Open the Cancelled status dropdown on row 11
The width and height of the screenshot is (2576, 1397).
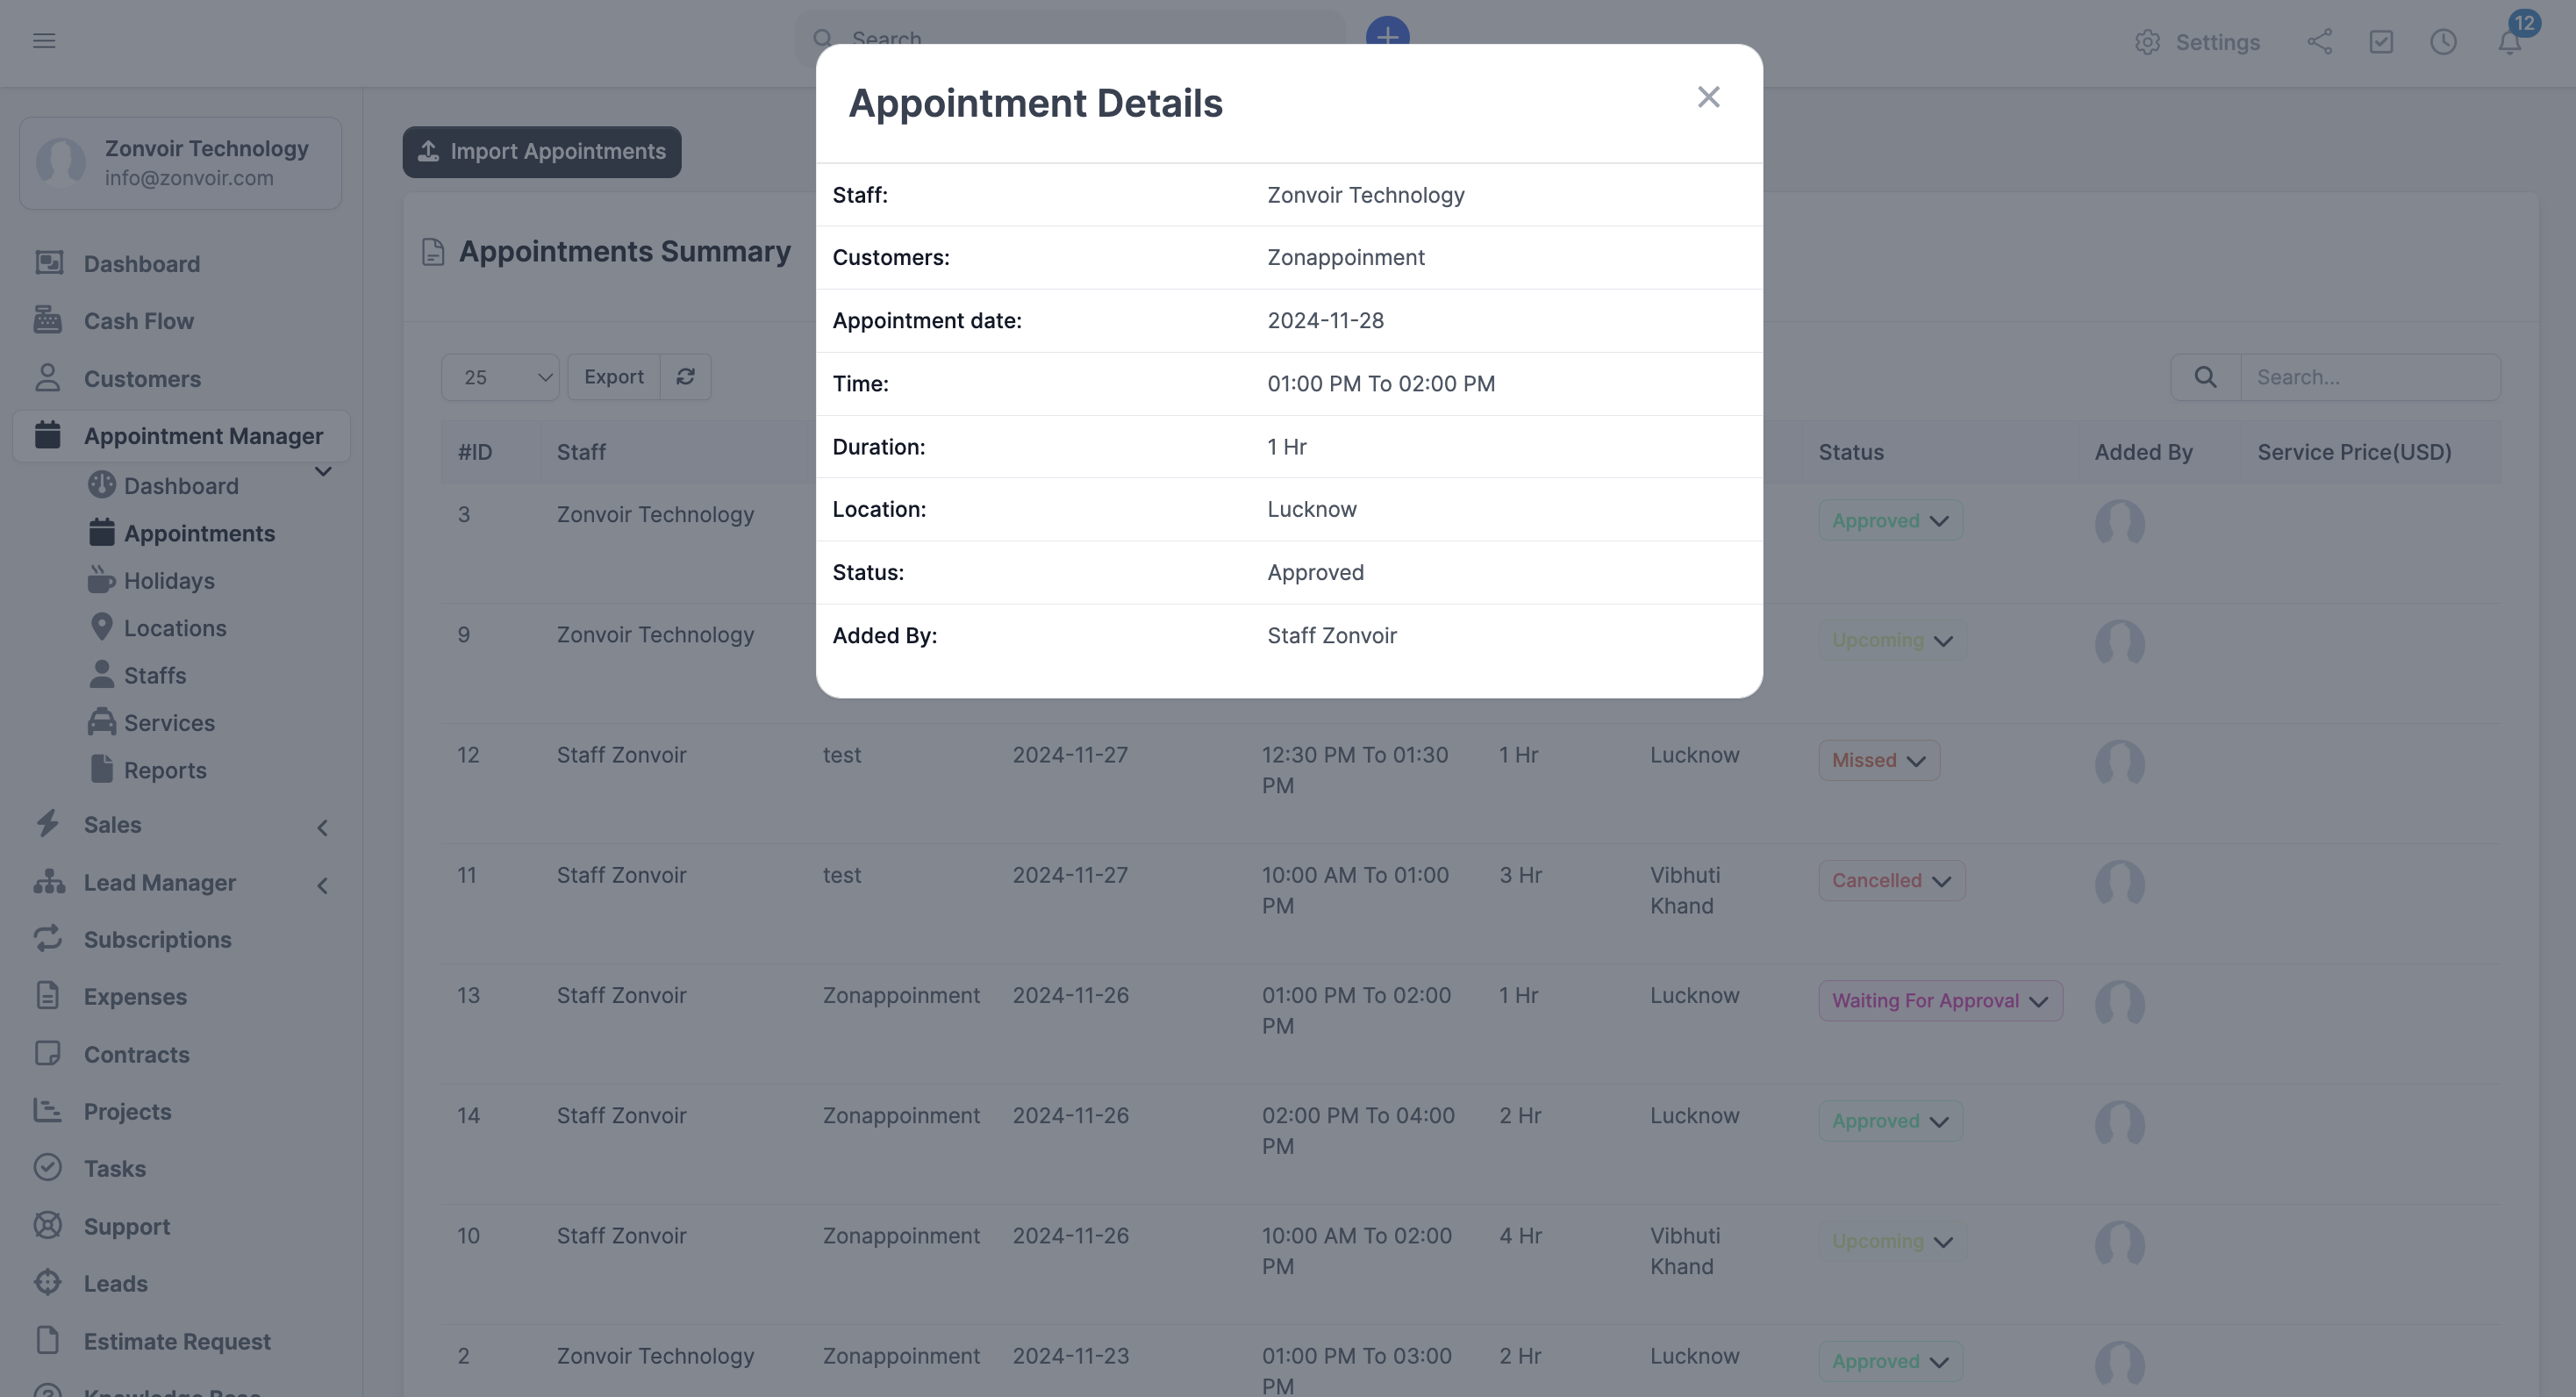click(1891, 880)
